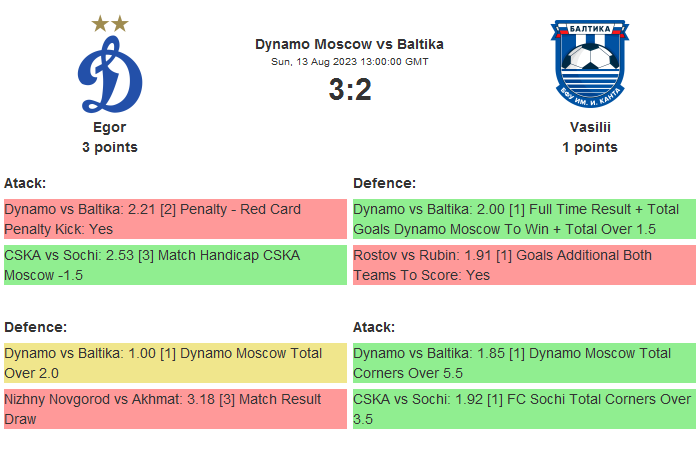Click Vasilii's 1 points label
Viewport: 700px width, 460px height.
coord(589,147)
